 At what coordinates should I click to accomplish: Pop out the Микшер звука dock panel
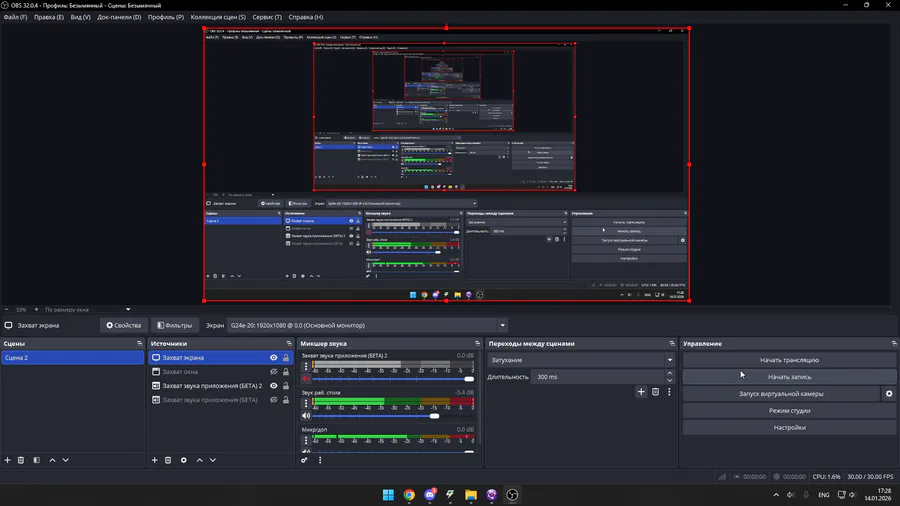pyautogui.click(x=478, y=344)
